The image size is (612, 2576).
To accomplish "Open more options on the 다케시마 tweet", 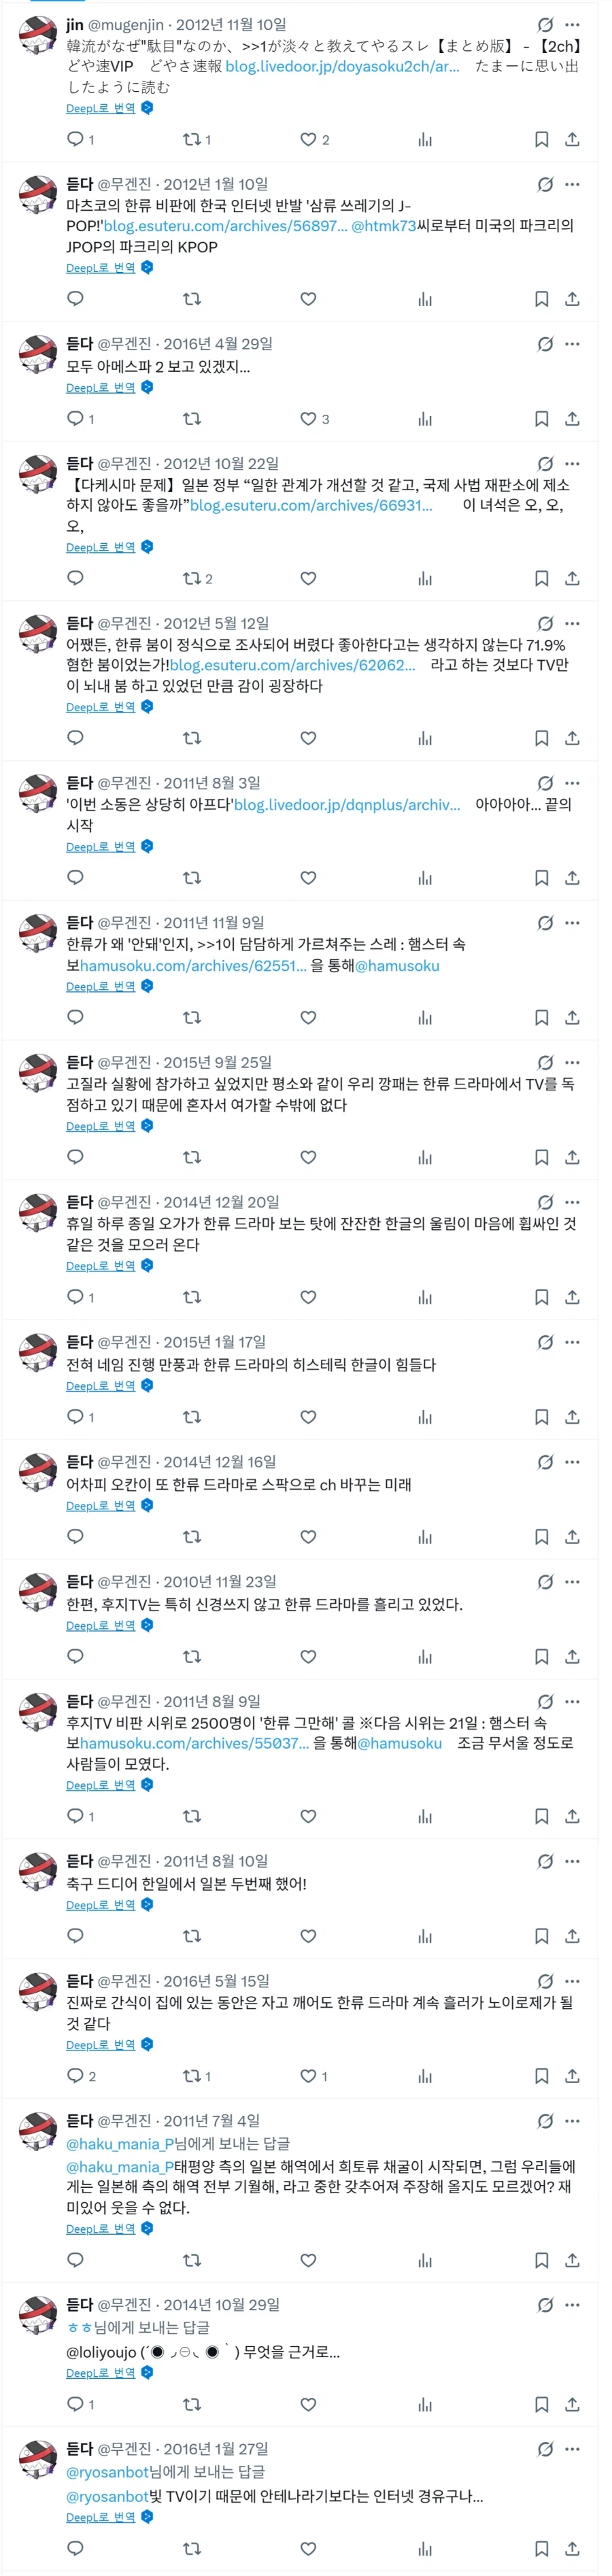I will click(573, 463).
